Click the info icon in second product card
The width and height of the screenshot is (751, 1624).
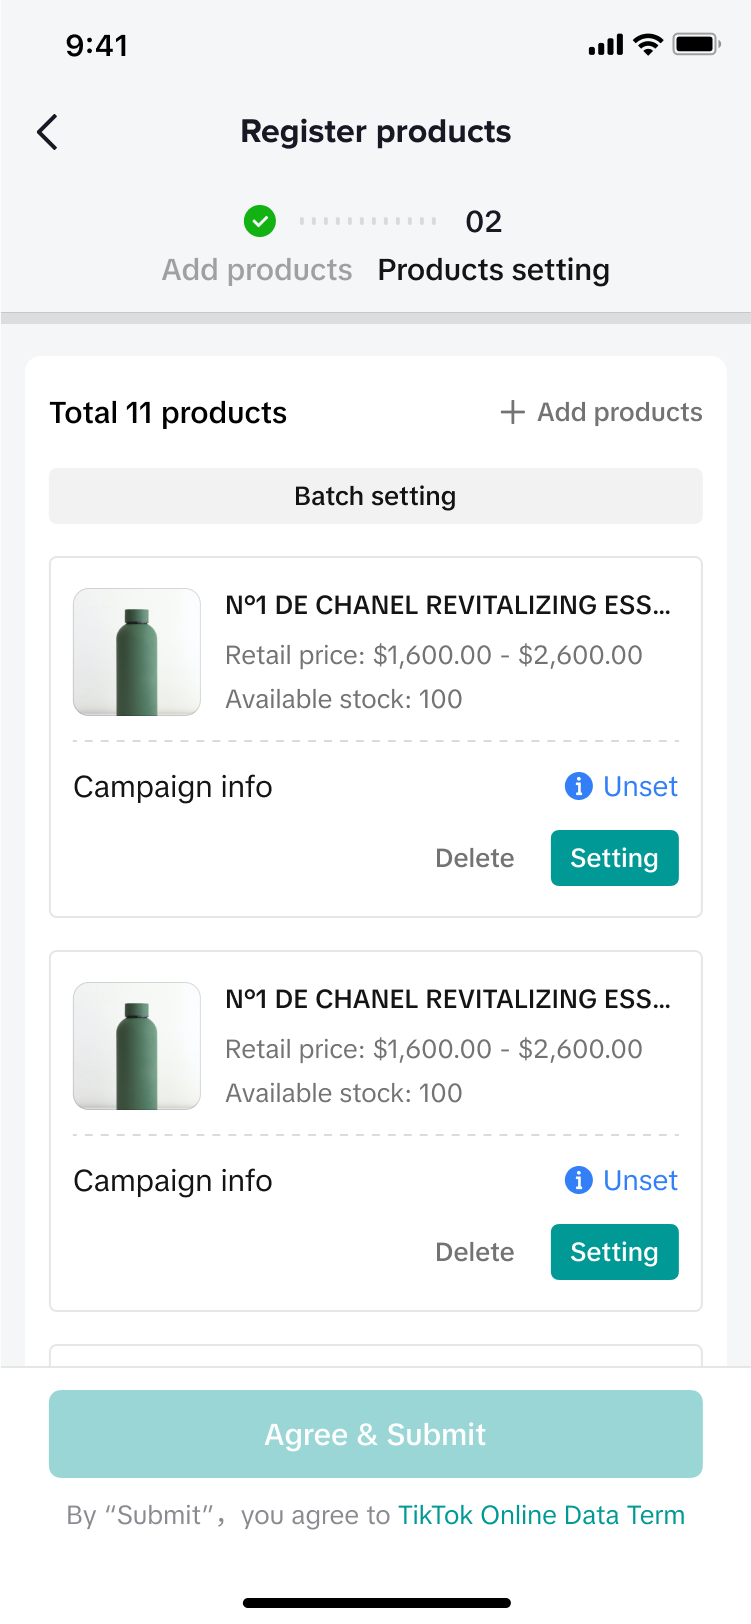point(578,1181)
